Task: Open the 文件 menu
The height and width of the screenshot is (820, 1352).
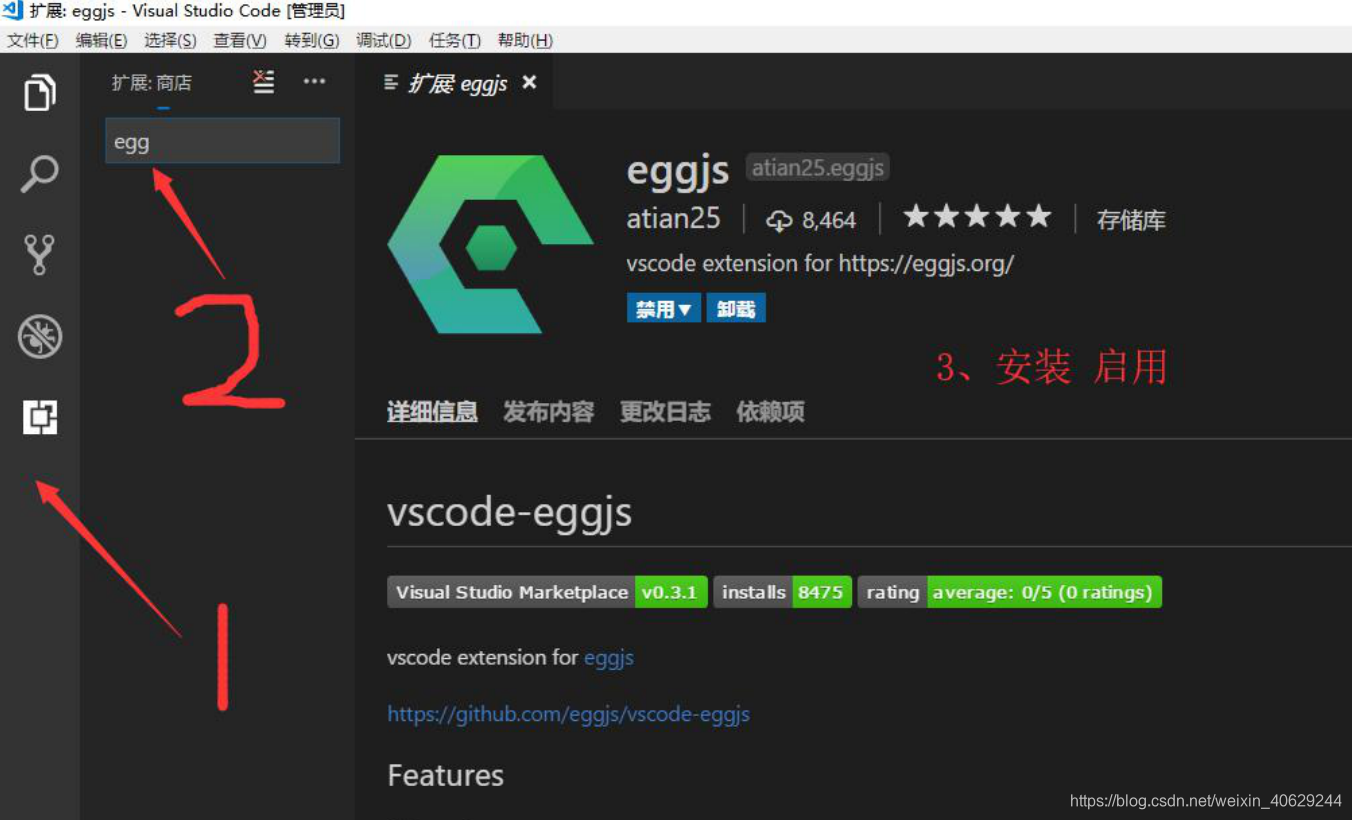Action: (33, 40)
